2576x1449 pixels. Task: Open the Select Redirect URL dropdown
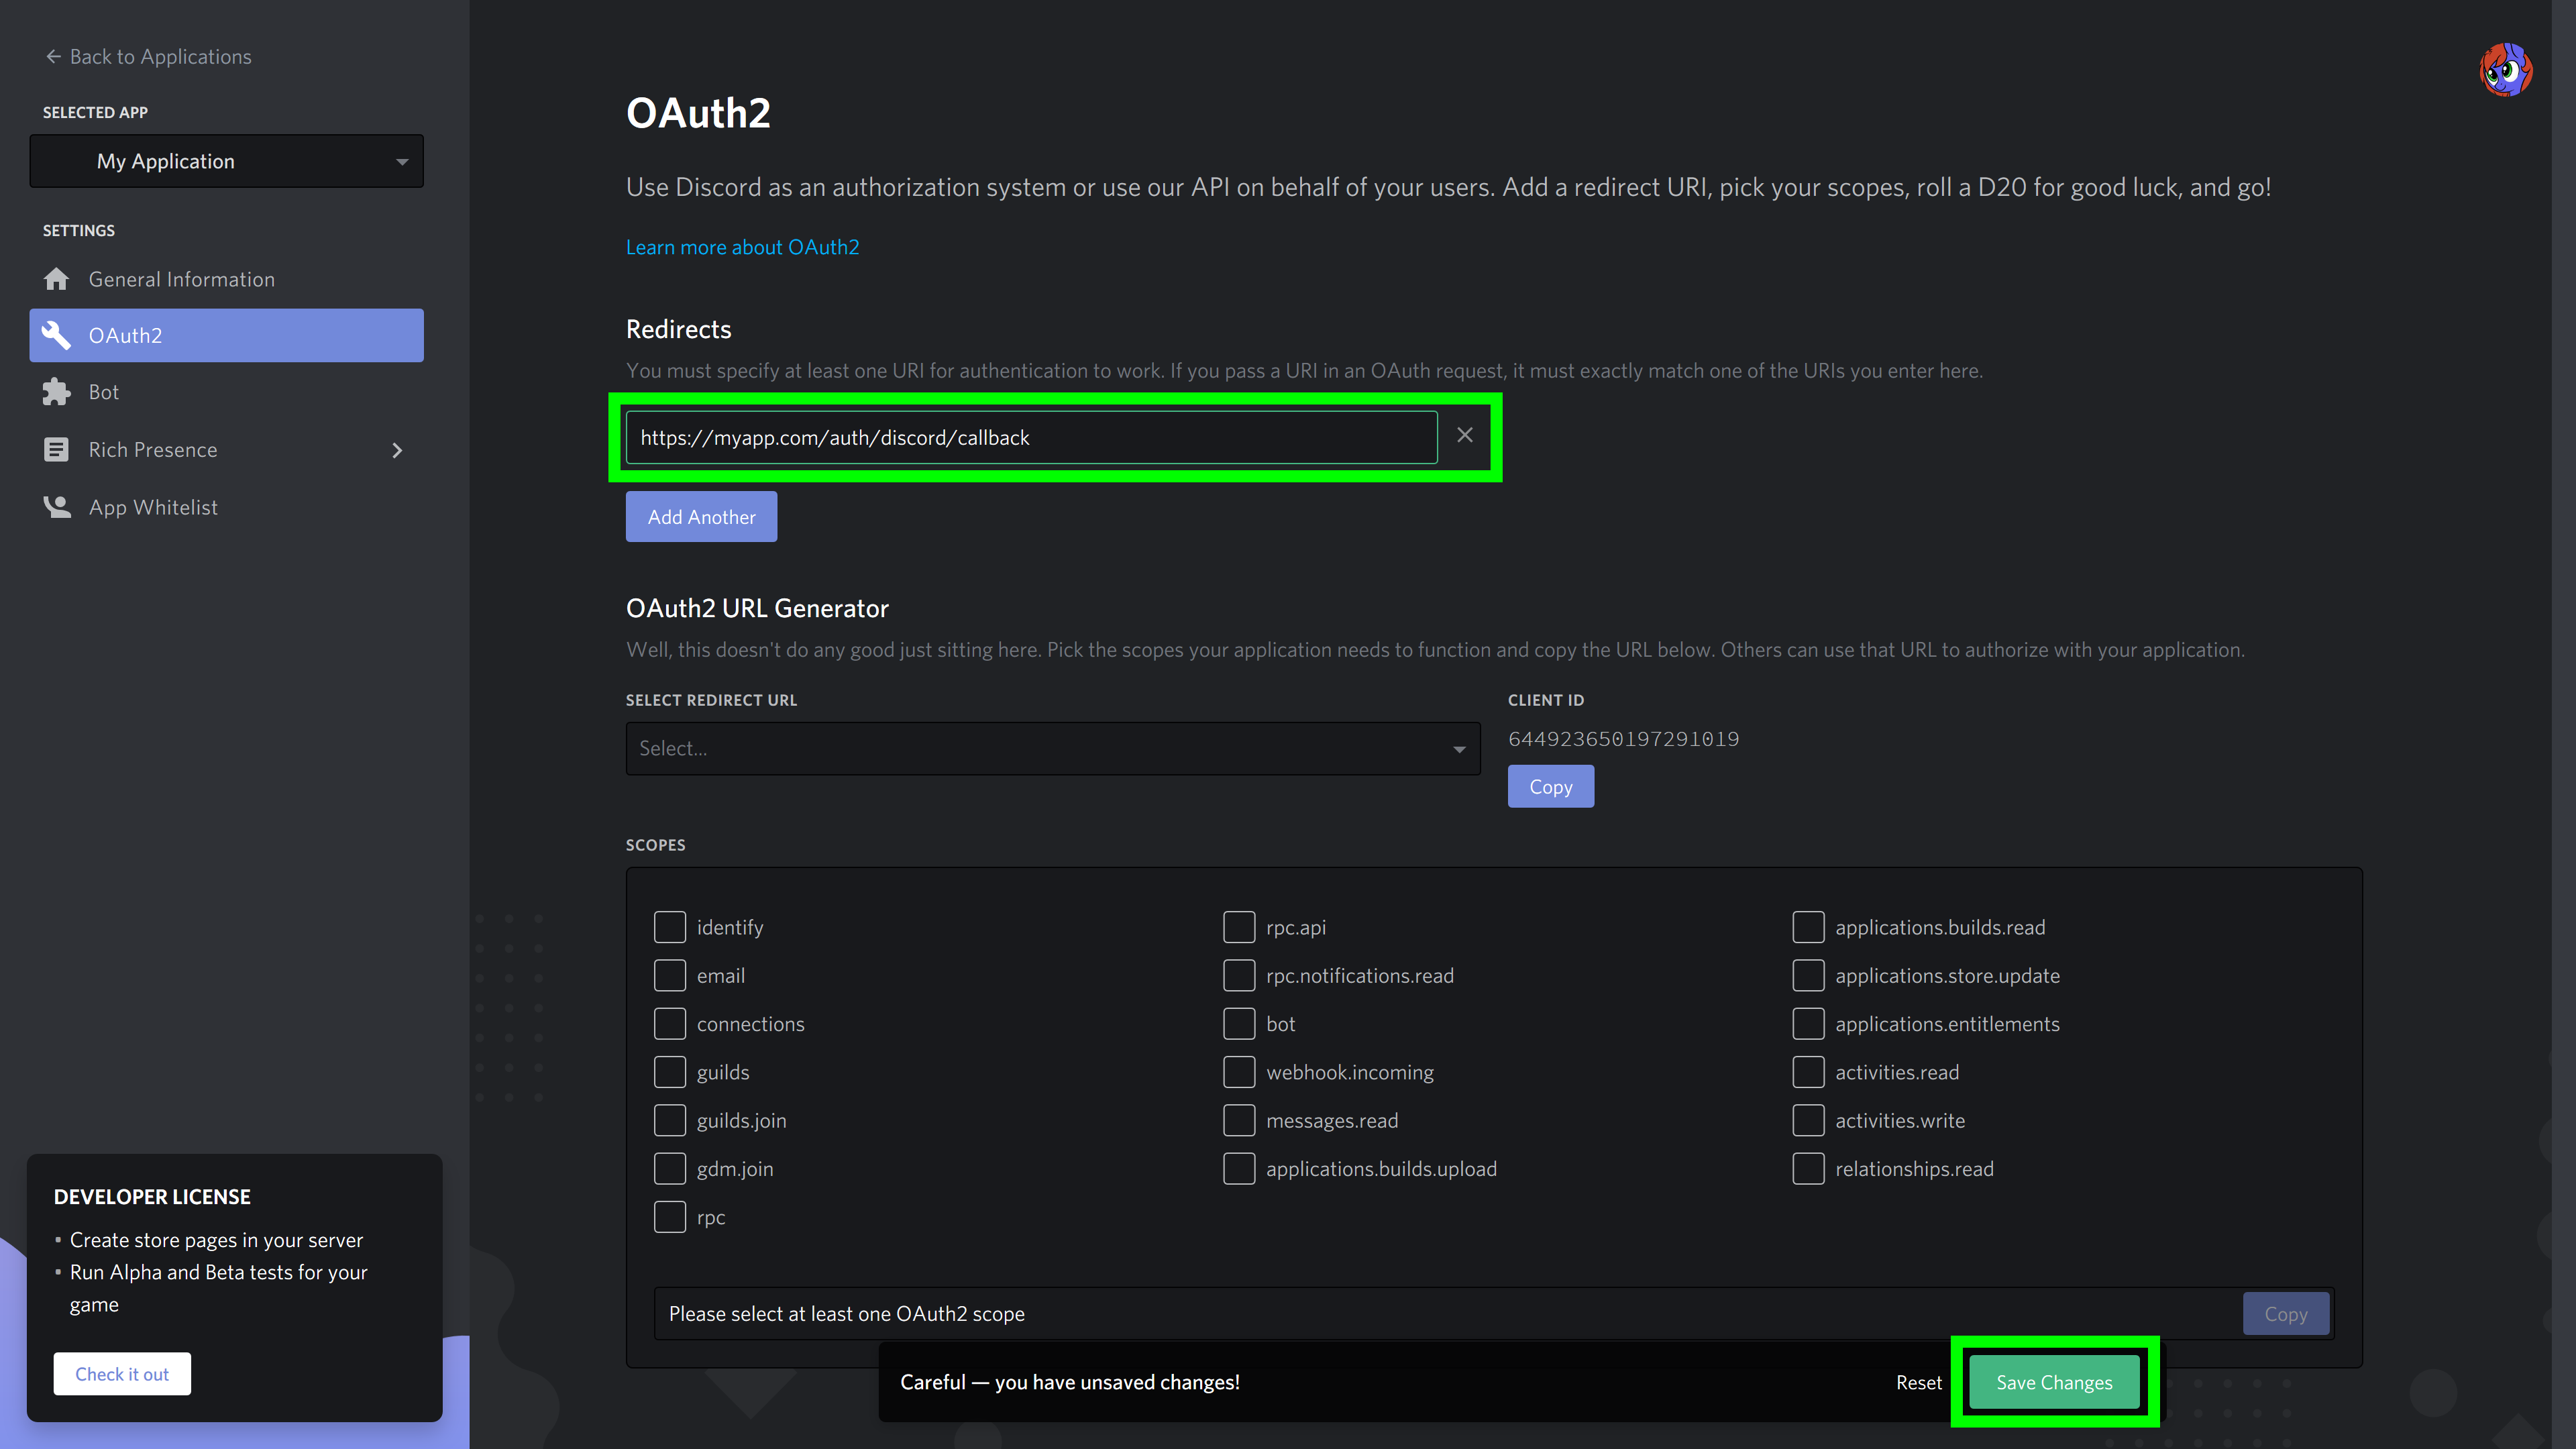pyautogui.click(x=1052, y=748)
